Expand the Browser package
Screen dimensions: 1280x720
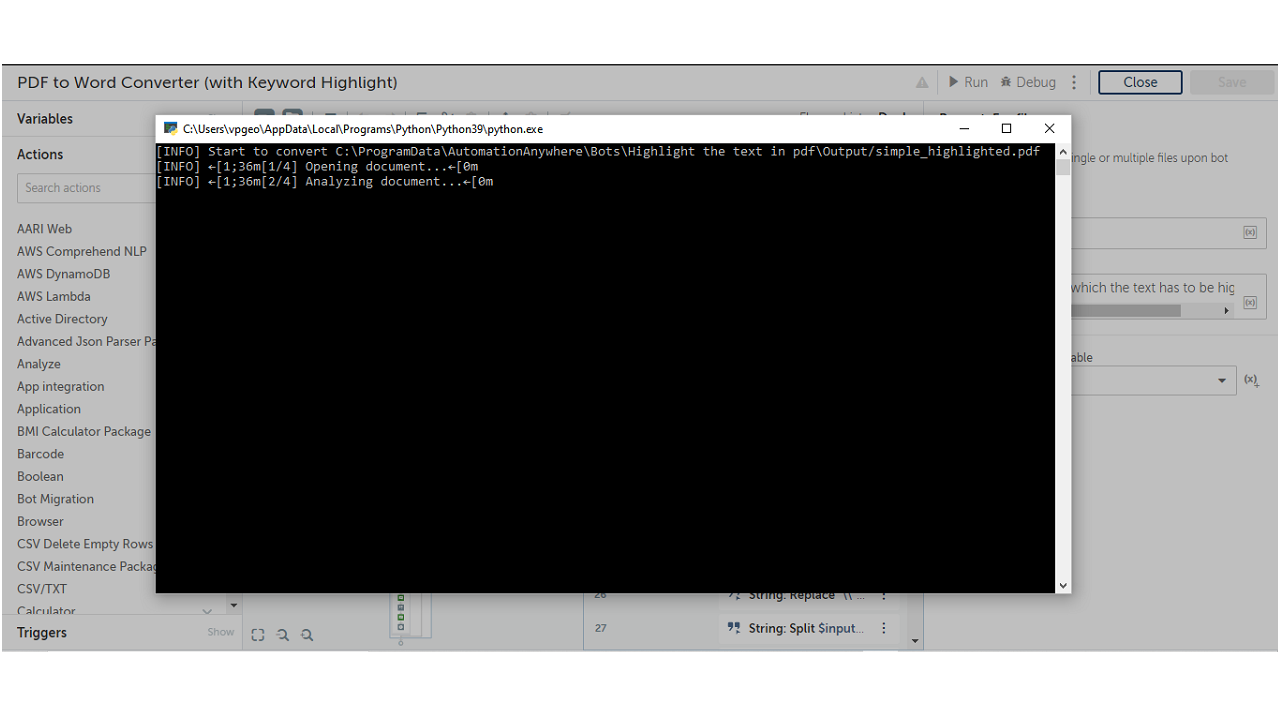point(40,521)
